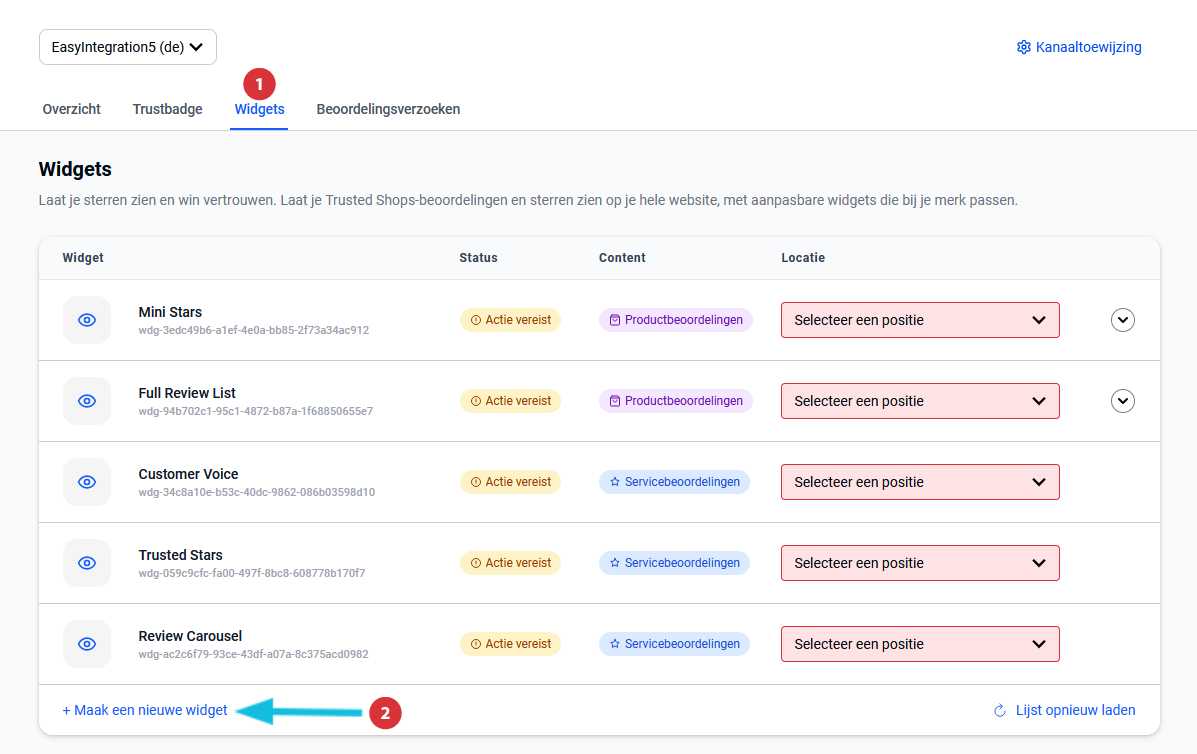1197x754 pixels.
Task: Click the star icon in Customer Voice content
Action: click(615, 482)
